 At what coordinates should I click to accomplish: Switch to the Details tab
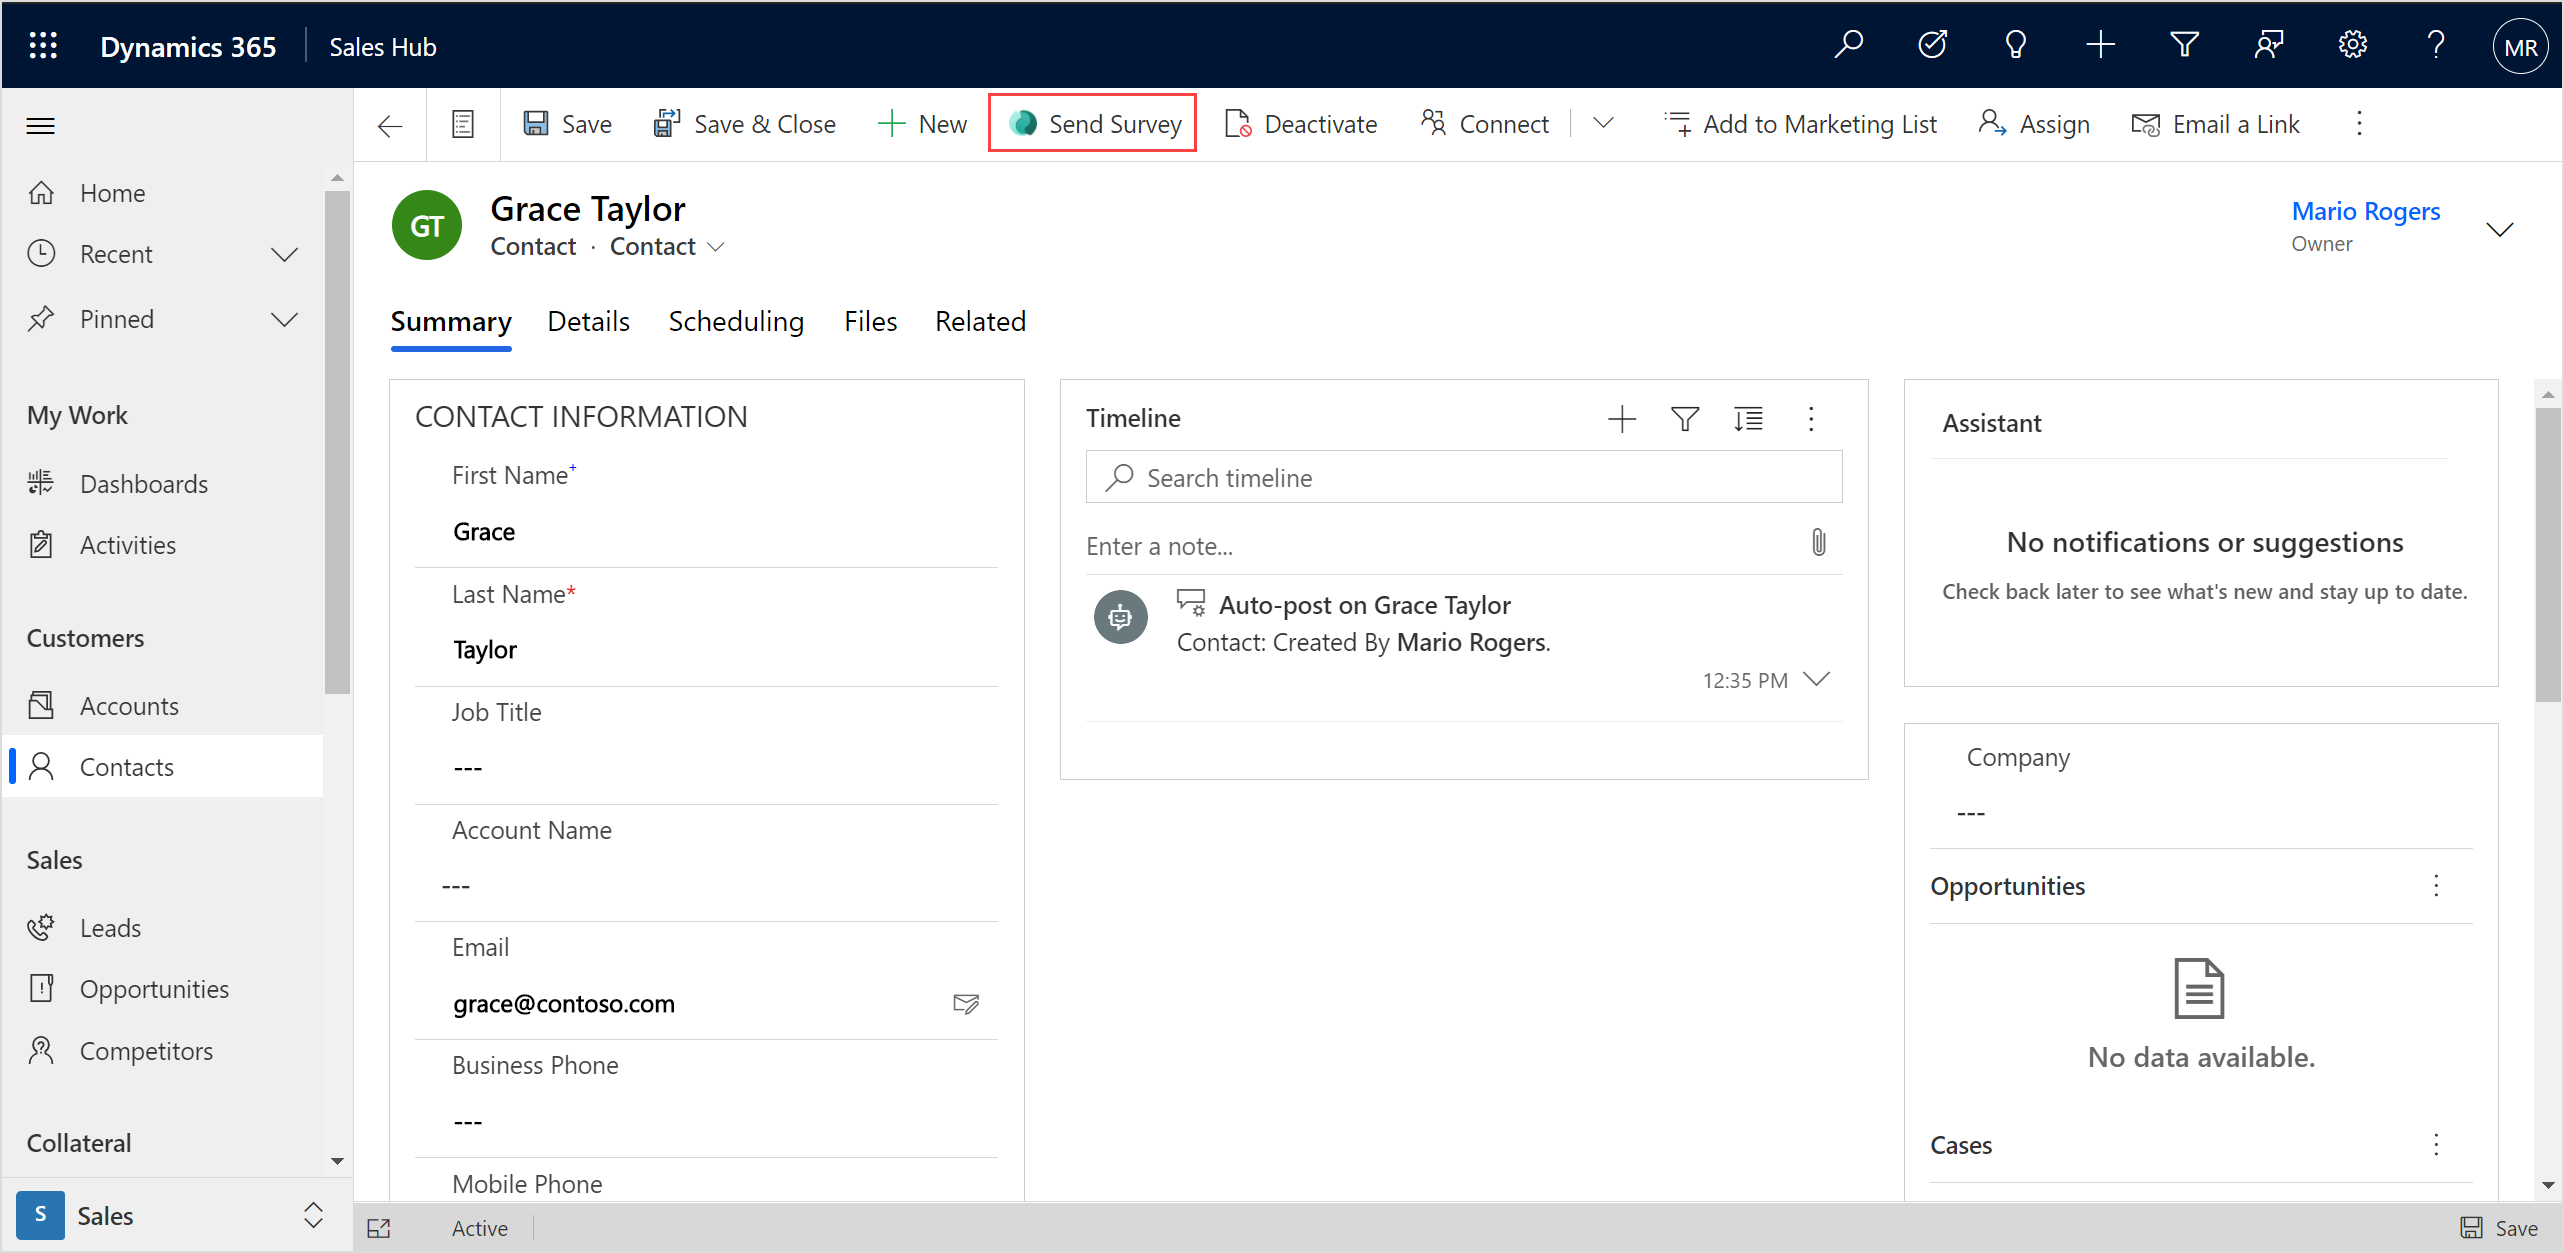(590, 321)
